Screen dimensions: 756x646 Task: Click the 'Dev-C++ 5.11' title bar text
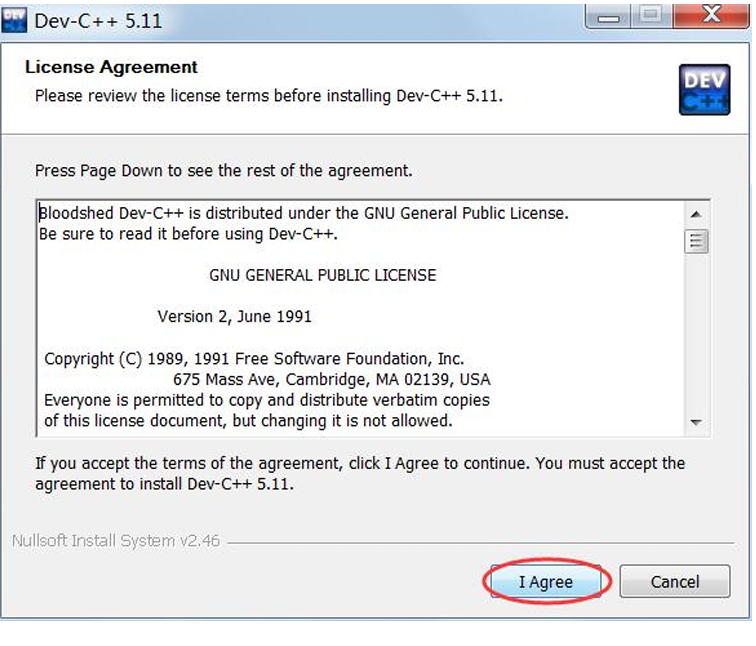tap(98, 19)
